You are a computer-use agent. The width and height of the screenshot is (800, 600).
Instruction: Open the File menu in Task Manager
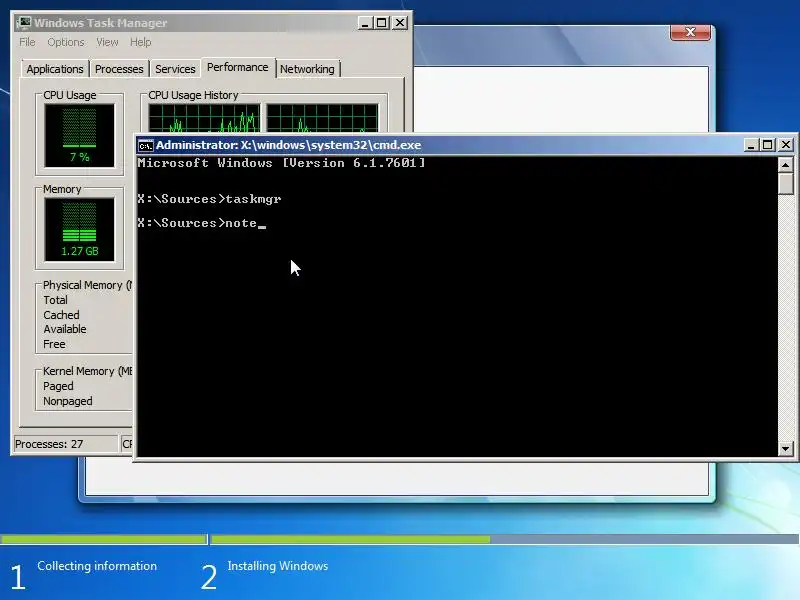tap(27, 42)
